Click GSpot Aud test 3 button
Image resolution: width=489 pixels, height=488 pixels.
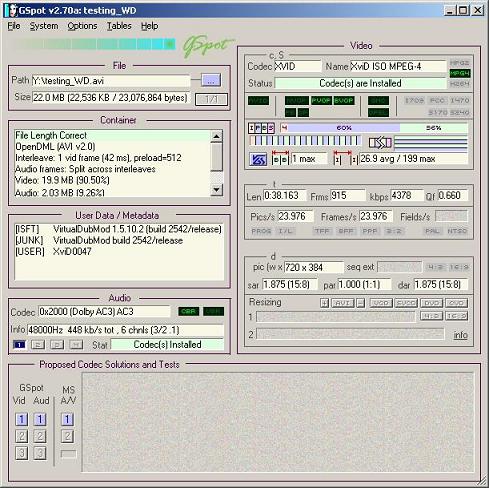pyautogui.click(x=40, y=453)
